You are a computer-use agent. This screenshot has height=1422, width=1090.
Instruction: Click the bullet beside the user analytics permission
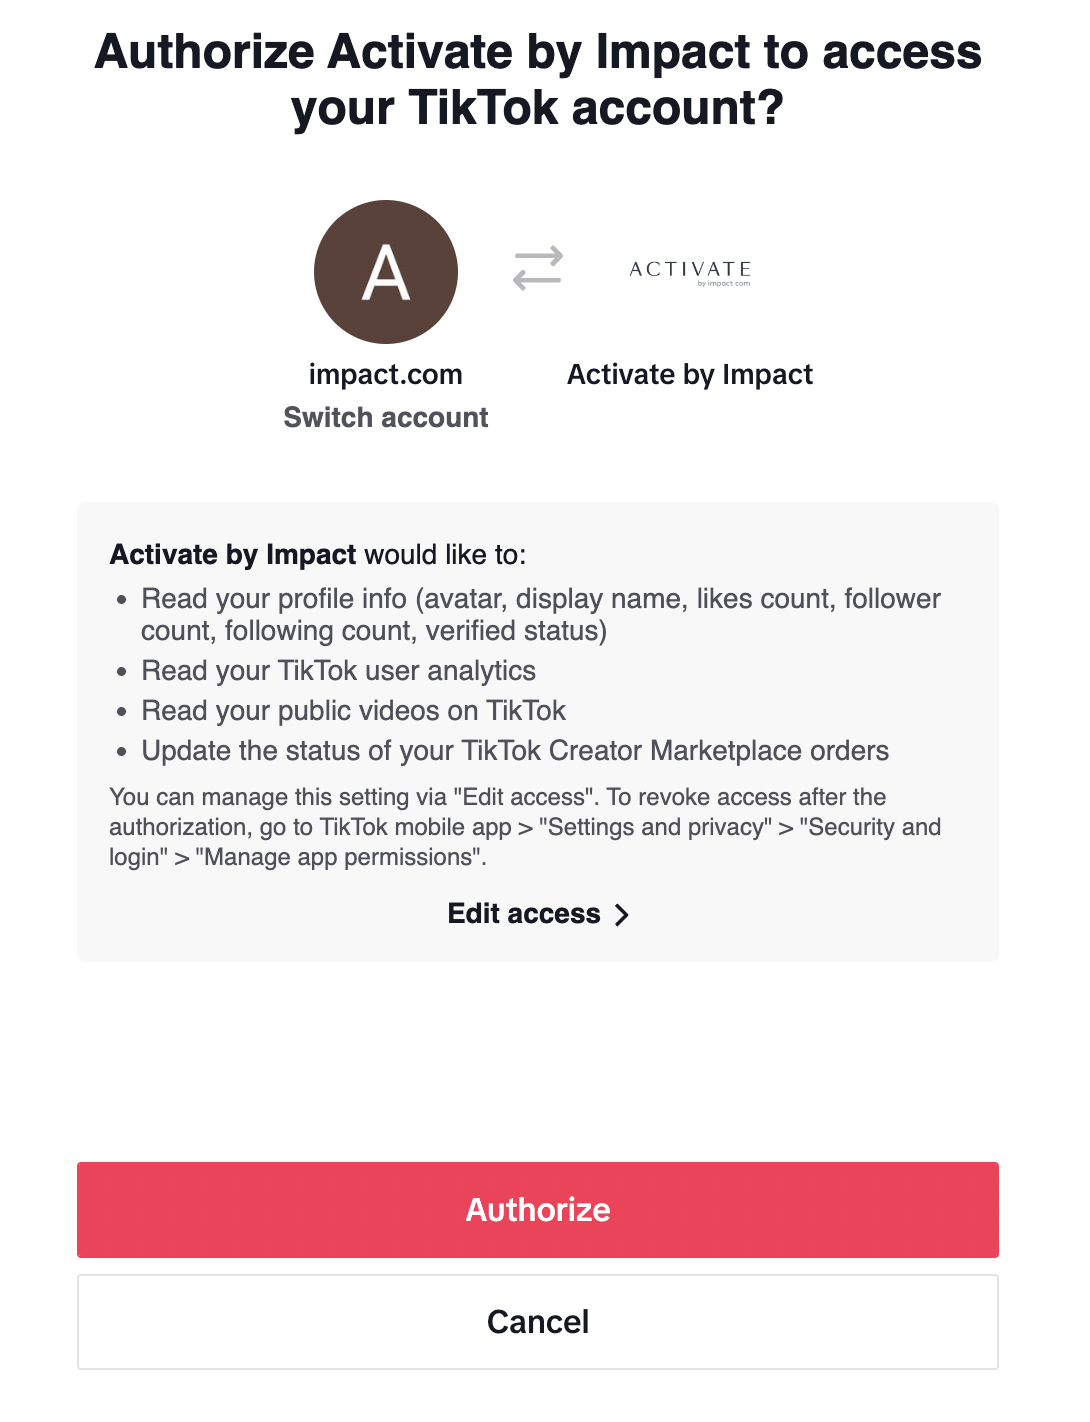point(122,672)
